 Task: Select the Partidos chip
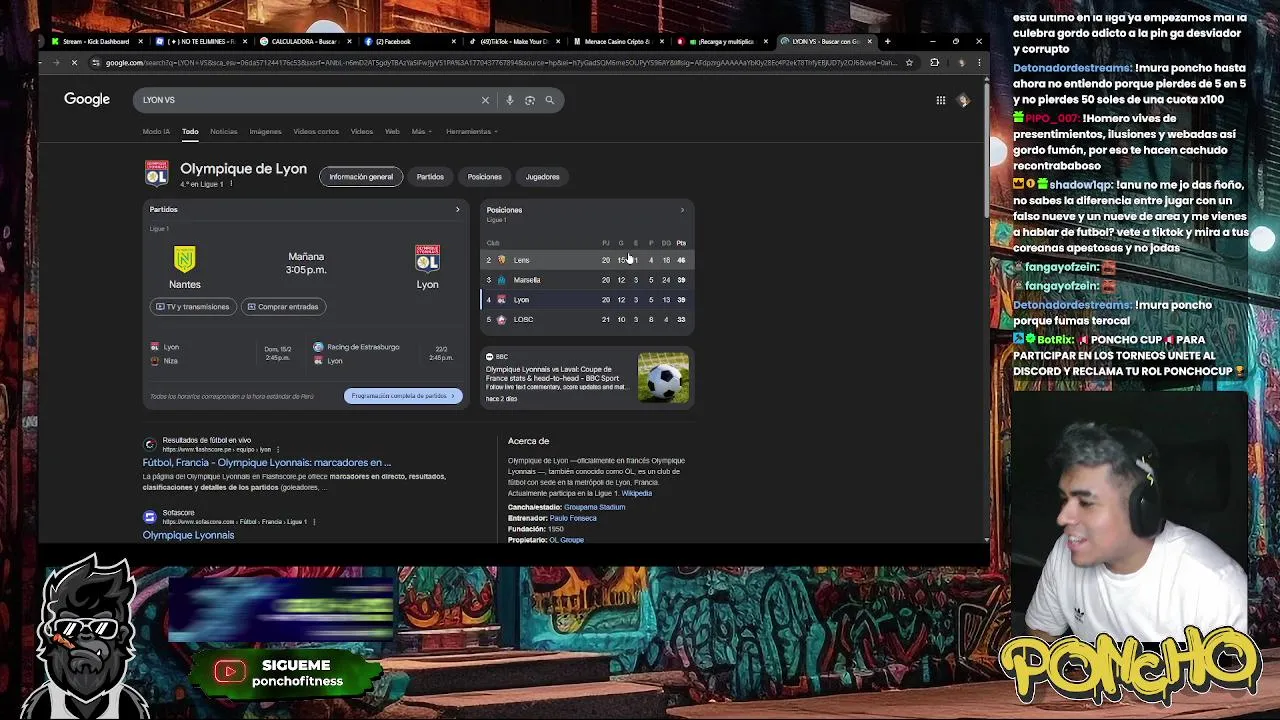point(430,177)
